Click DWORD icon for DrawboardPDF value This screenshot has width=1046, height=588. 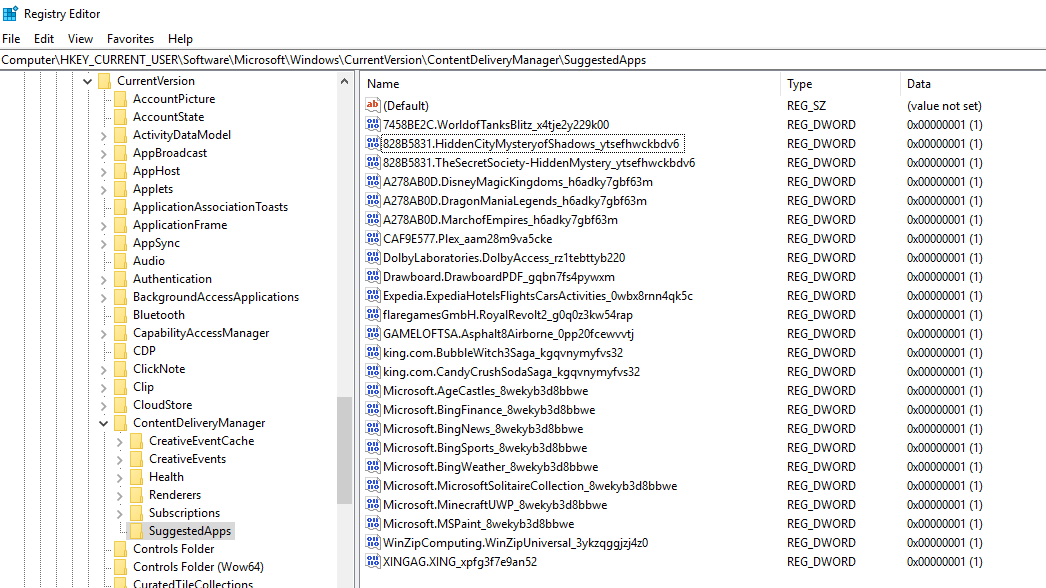click(373, 276)
